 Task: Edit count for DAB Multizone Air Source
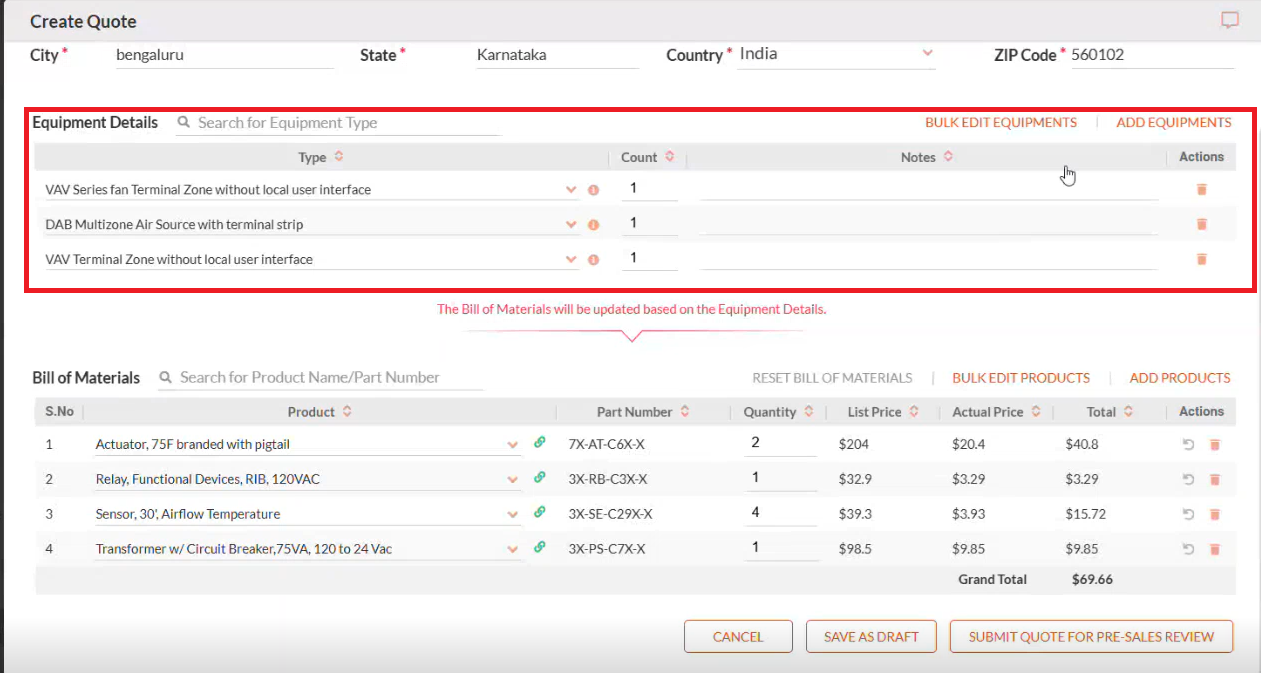[650, 223]
